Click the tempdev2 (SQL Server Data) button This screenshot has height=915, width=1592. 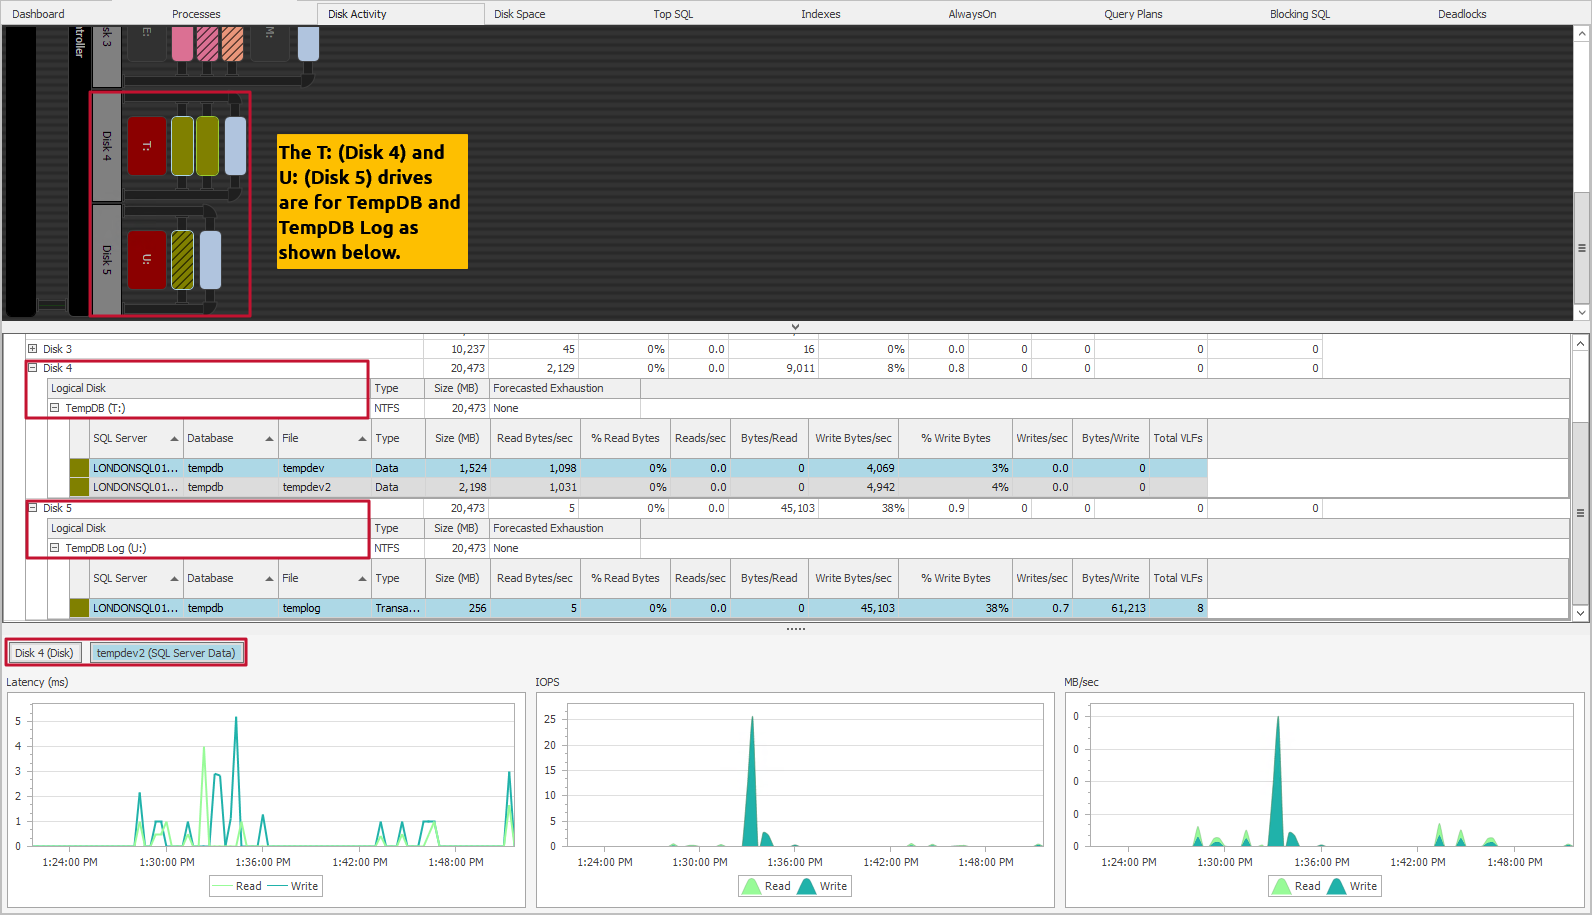coord(166,653)
